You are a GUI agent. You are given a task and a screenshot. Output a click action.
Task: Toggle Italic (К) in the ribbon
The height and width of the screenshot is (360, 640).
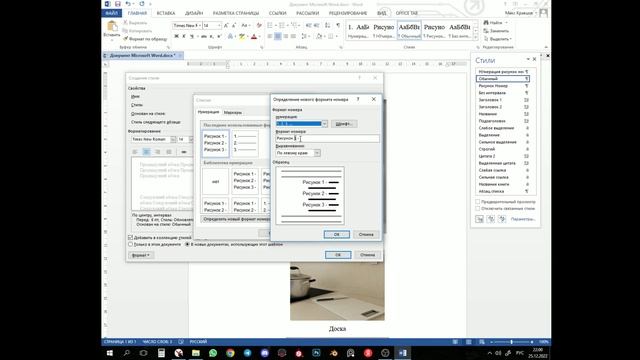point(184,36)
